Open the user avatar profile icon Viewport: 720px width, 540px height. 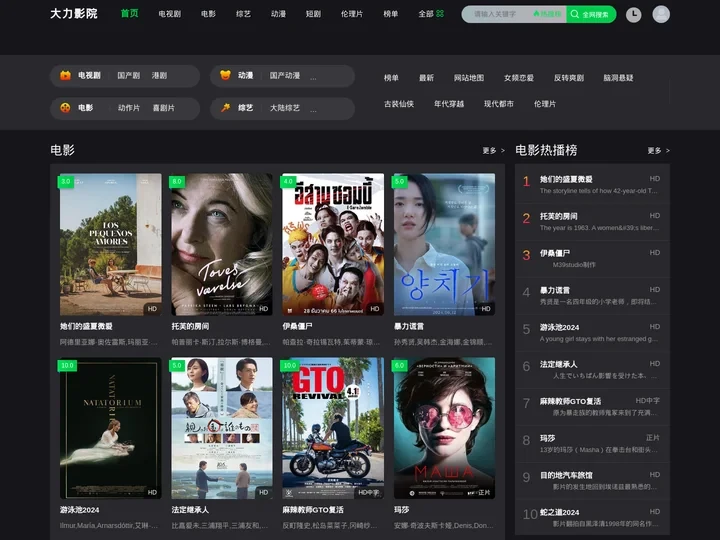[661, 14]
